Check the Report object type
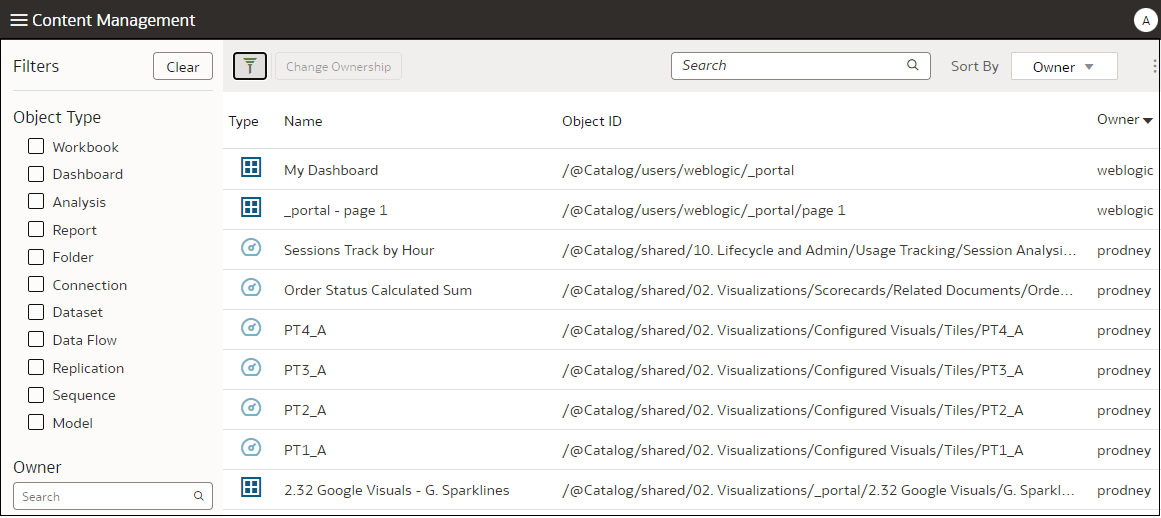This screenshot has width=1161, height=518. click(x=36, y=229)
